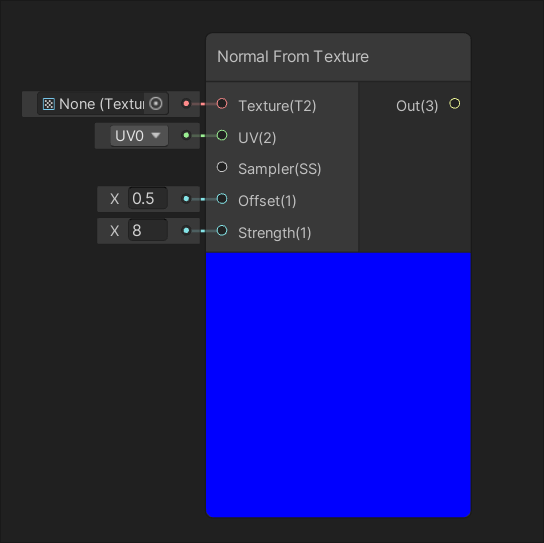Click the cyan dot beside Offset field

(x=186, y=199)
